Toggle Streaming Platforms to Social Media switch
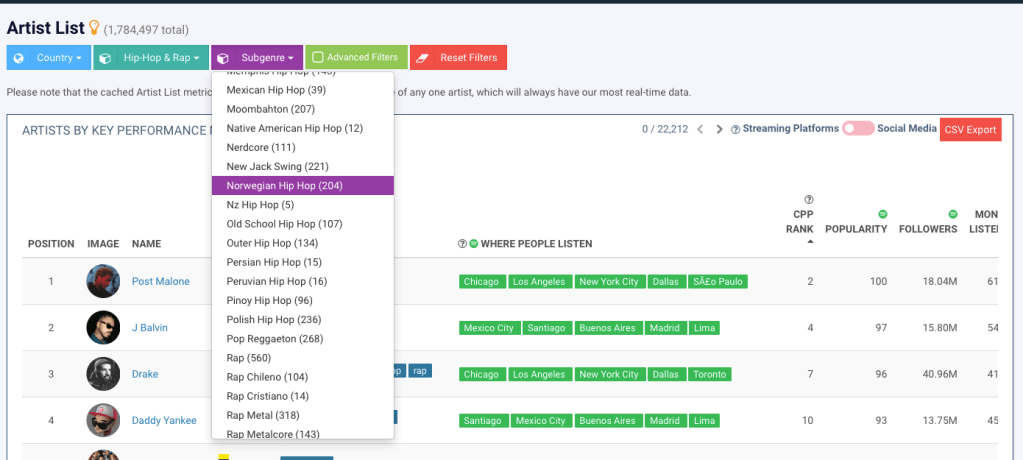Image resolution: width=1023 pixels, height=460 pixels. tap(858, 129)
